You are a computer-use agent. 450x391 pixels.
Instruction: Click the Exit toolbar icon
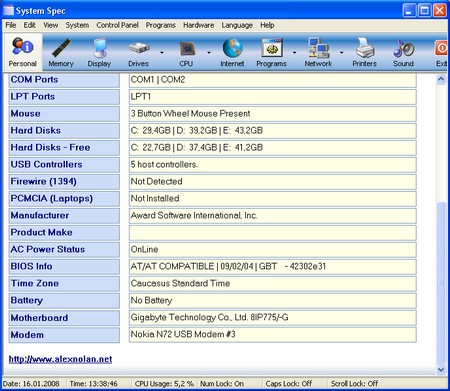441,52
